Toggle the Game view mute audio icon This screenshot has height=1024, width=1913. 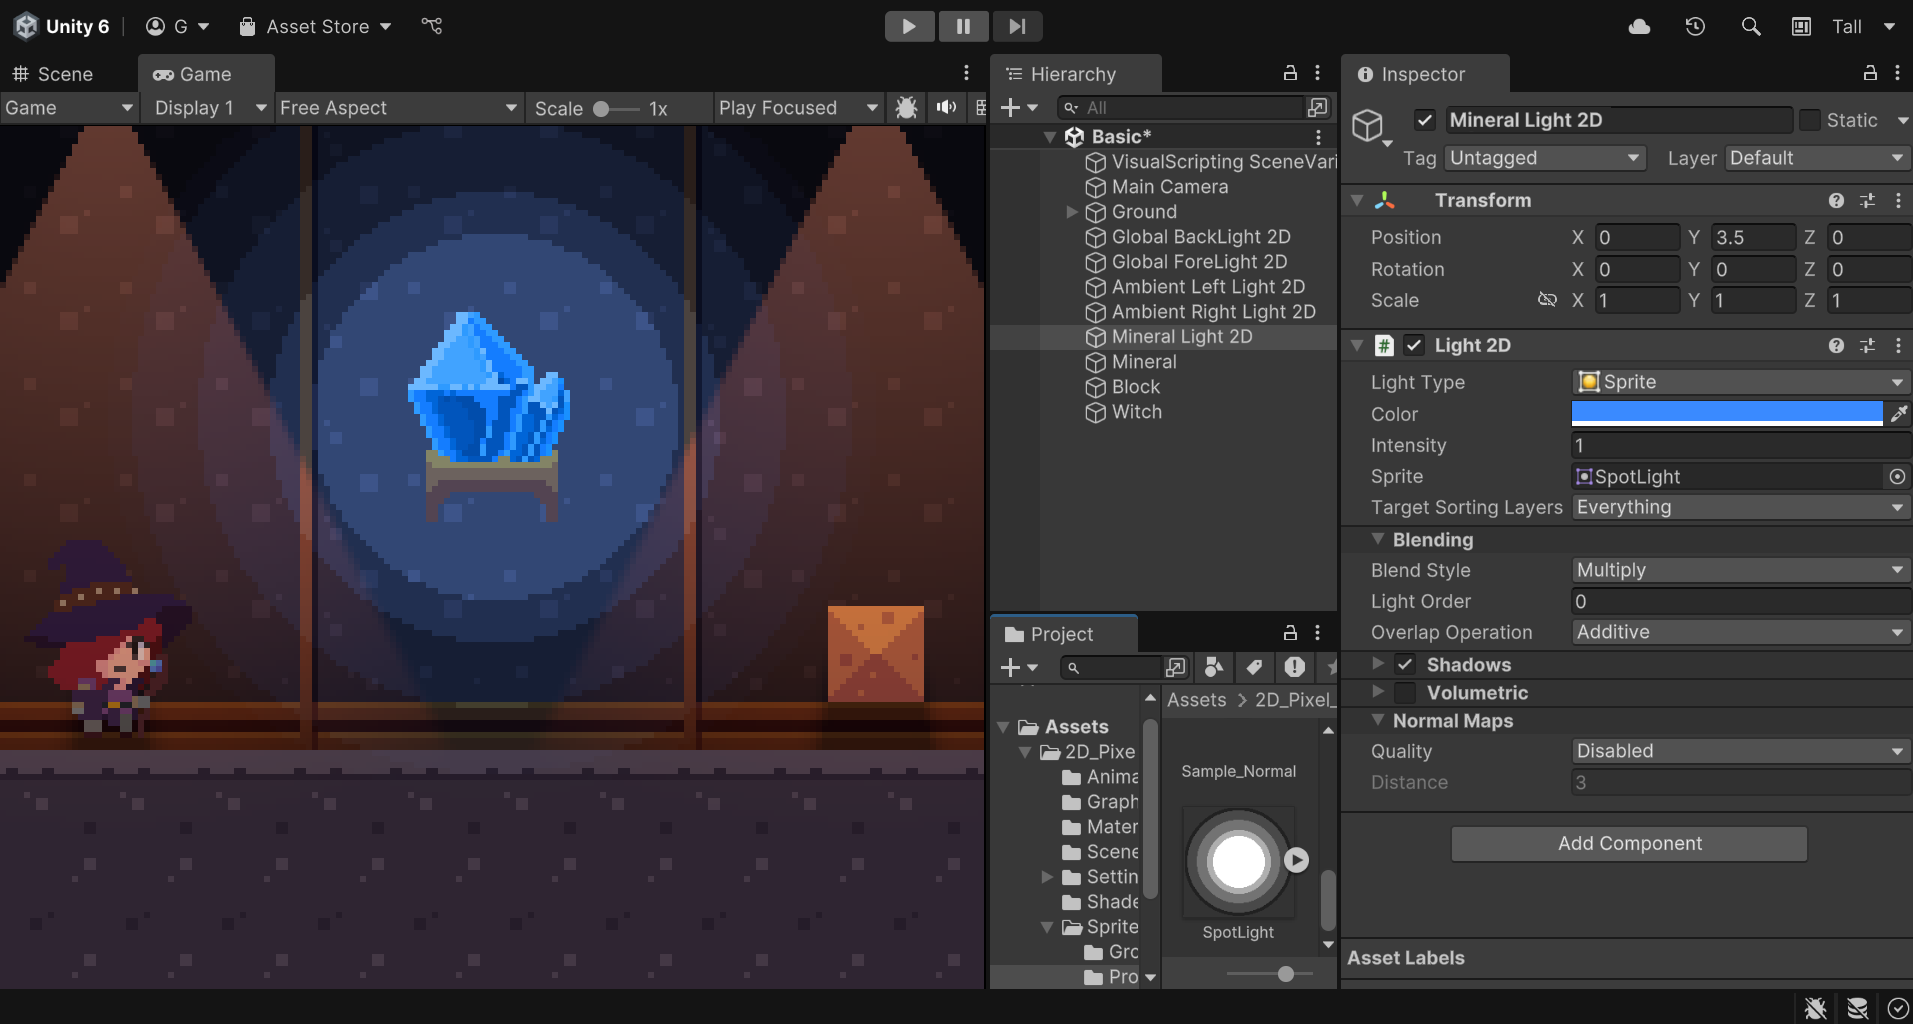click(946, 108)
